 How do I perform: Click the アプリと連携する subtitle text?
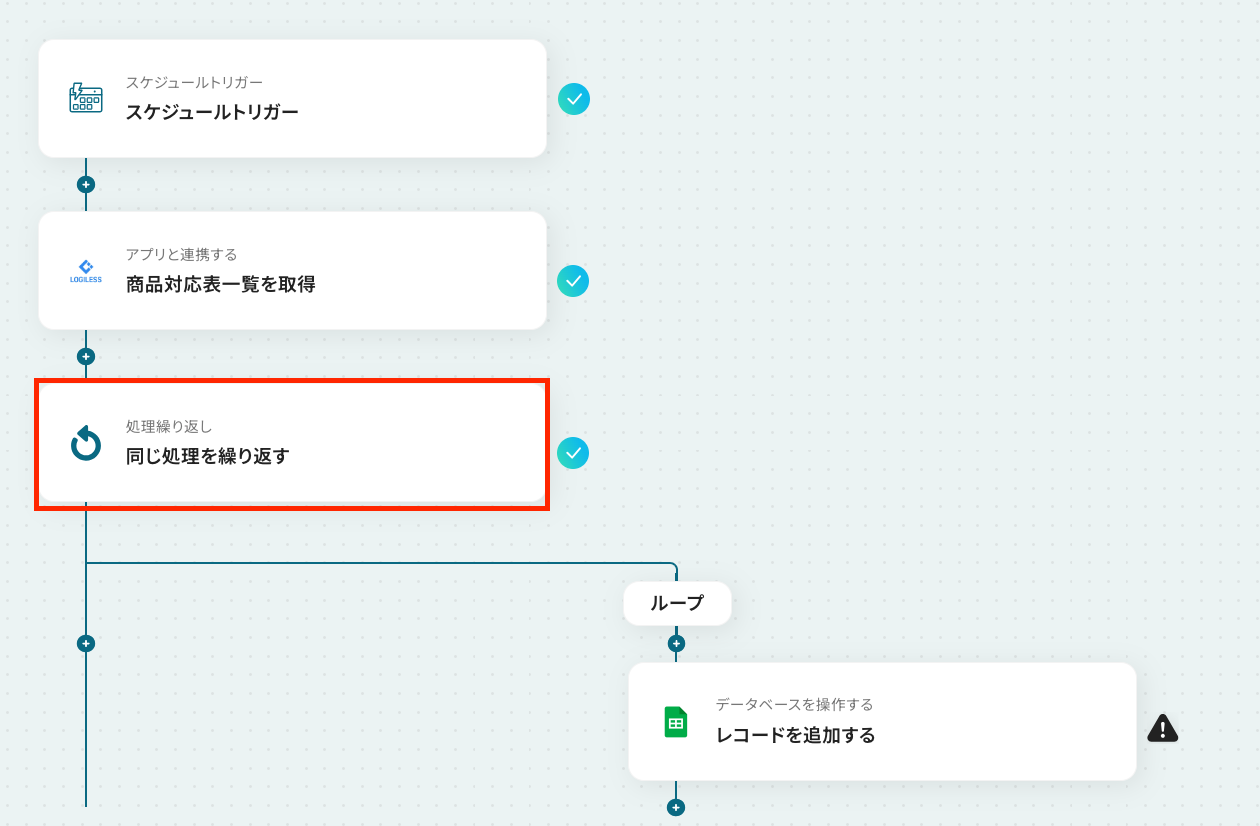coord(181,254)
